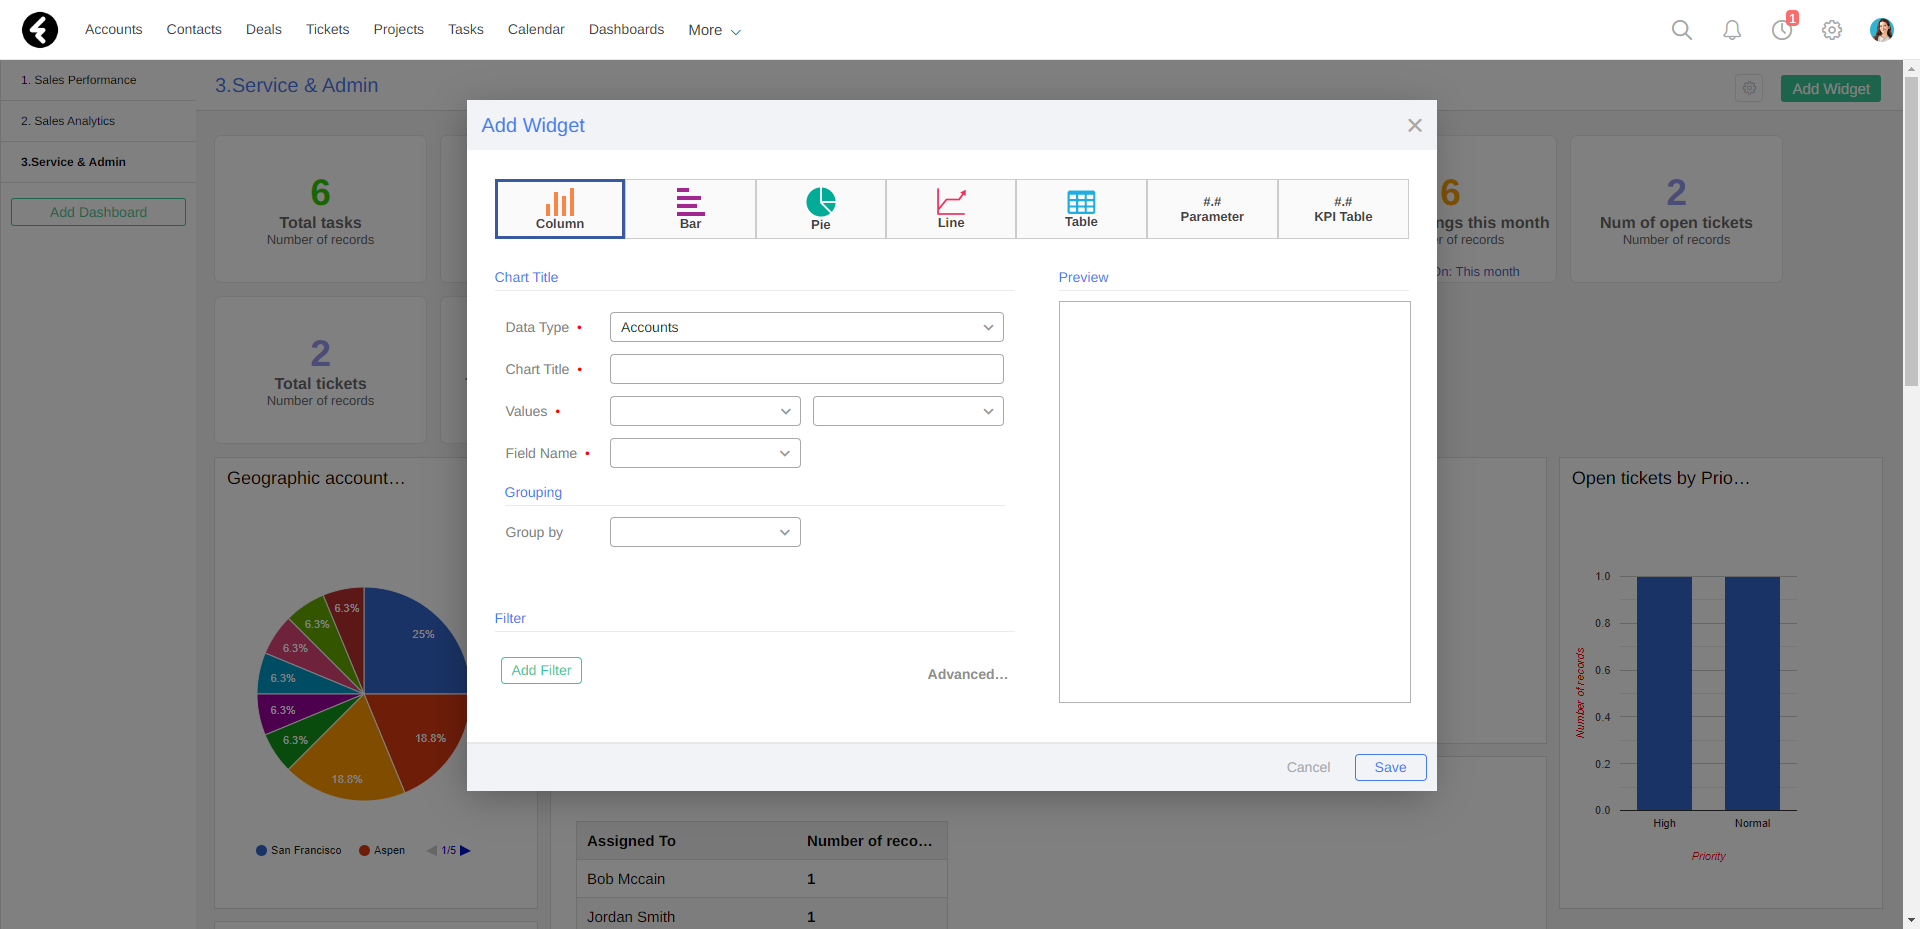Open the search icon in the top bar
The width and height of the screenshot is (1920, 929).
(1681, 30)
